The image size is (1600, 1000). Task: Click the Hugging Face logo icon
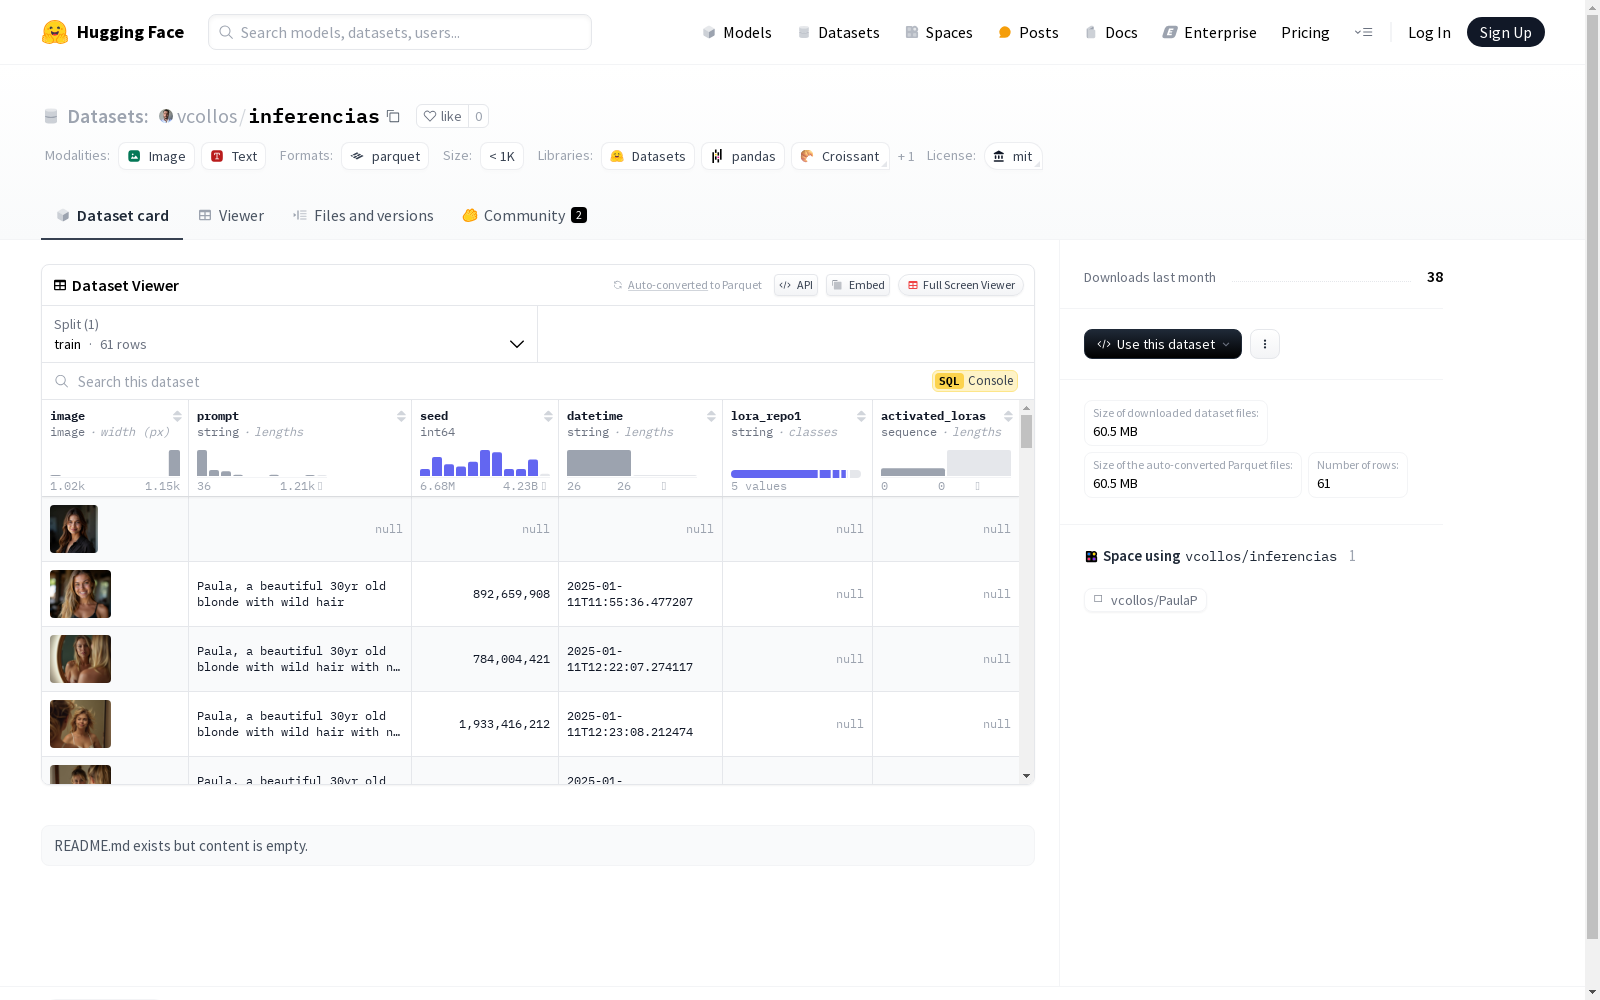[x=55, y=32]
